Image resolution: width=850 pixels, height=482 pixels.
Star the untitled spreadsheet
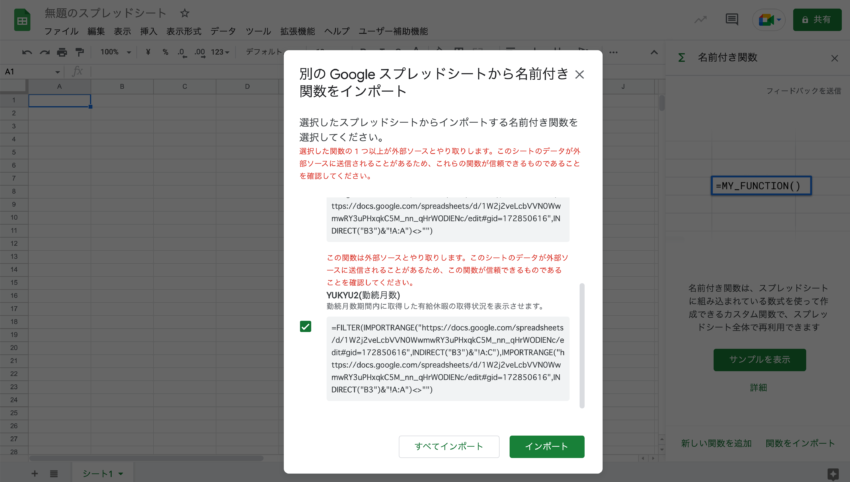184,14
